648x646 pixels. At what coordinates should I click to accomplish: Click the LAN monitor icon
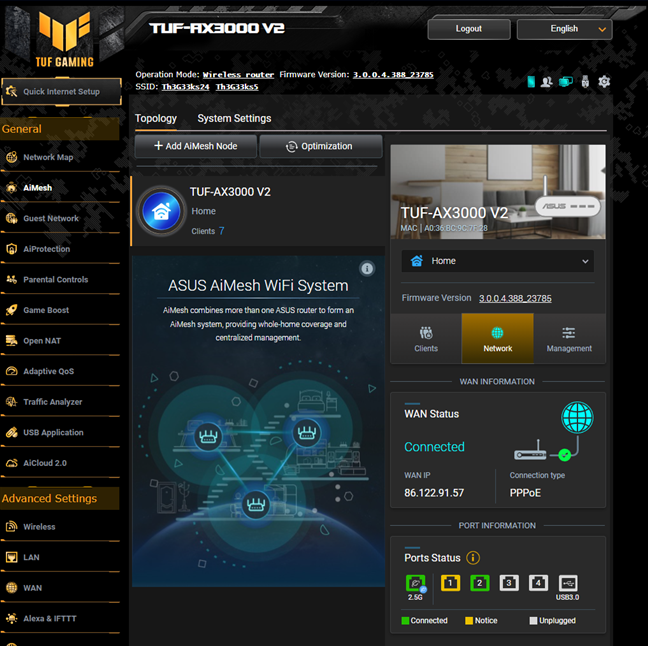tap(12, 557)
